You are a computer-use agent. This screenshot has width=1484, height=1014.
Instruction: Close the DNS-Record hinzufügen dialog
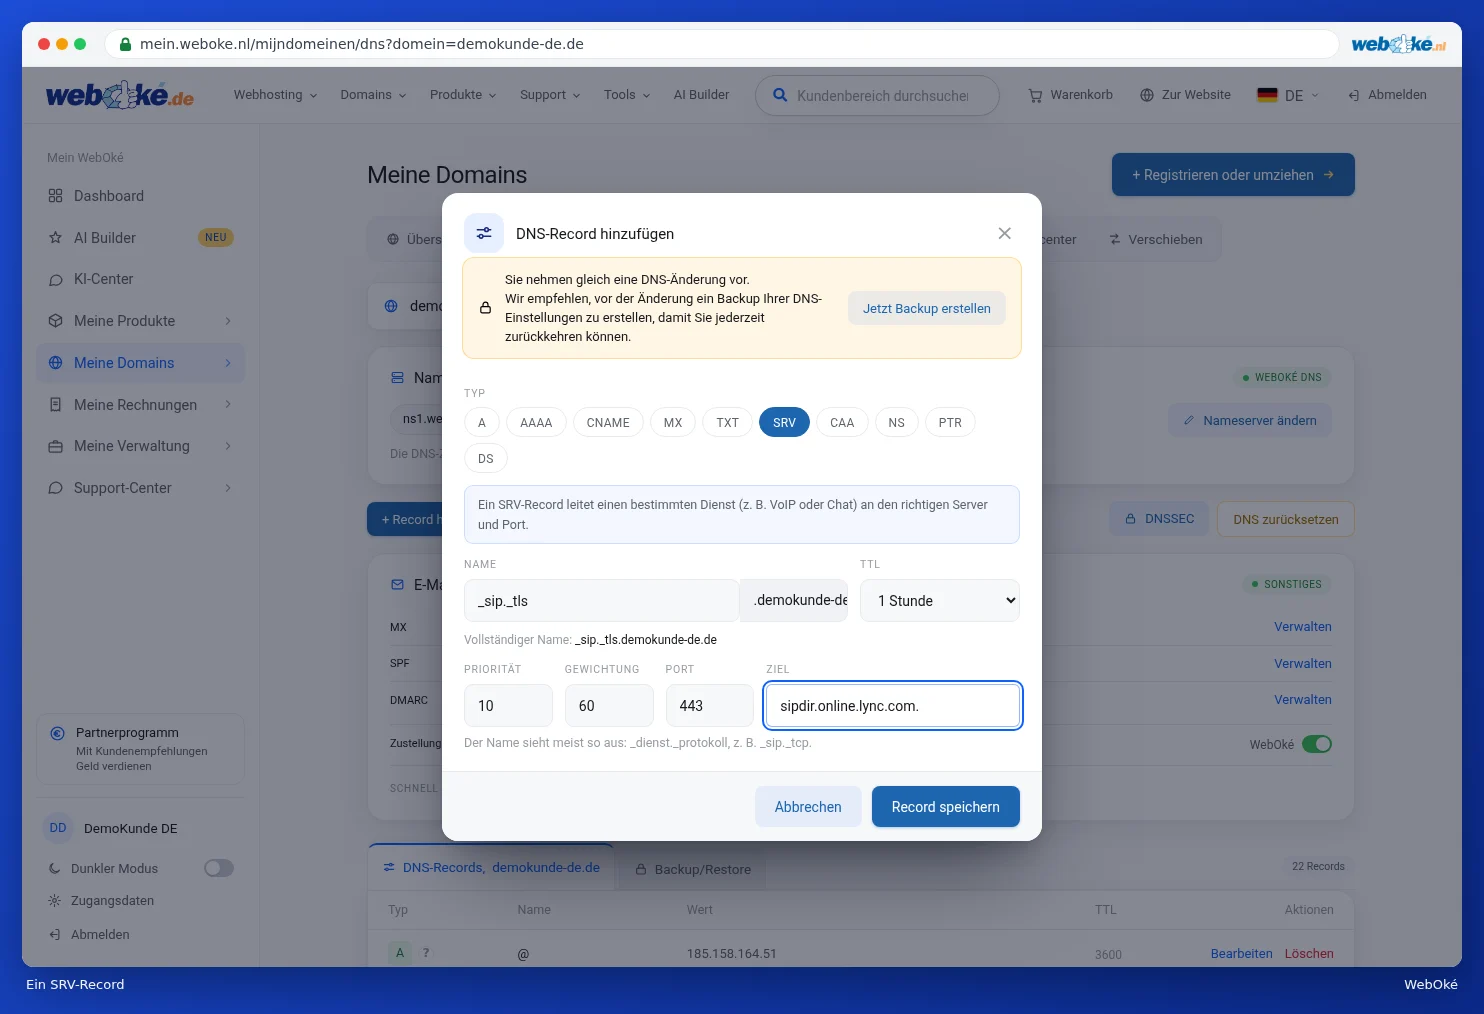(x=1004, y=233)
